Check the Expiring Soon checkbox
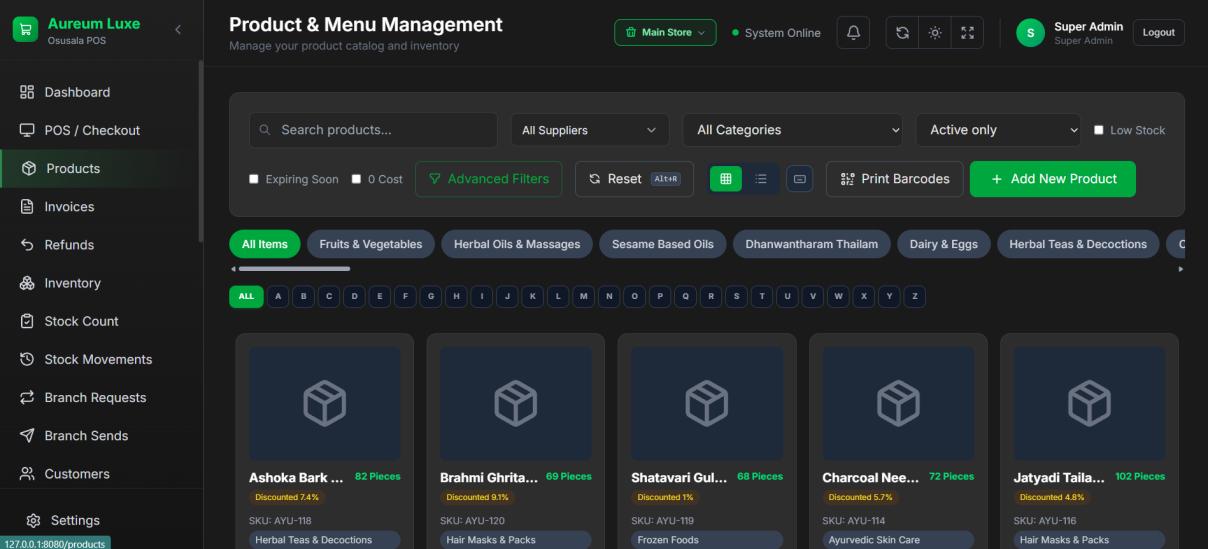Screen dimensions: 1208x549 [x=254, y=179]
